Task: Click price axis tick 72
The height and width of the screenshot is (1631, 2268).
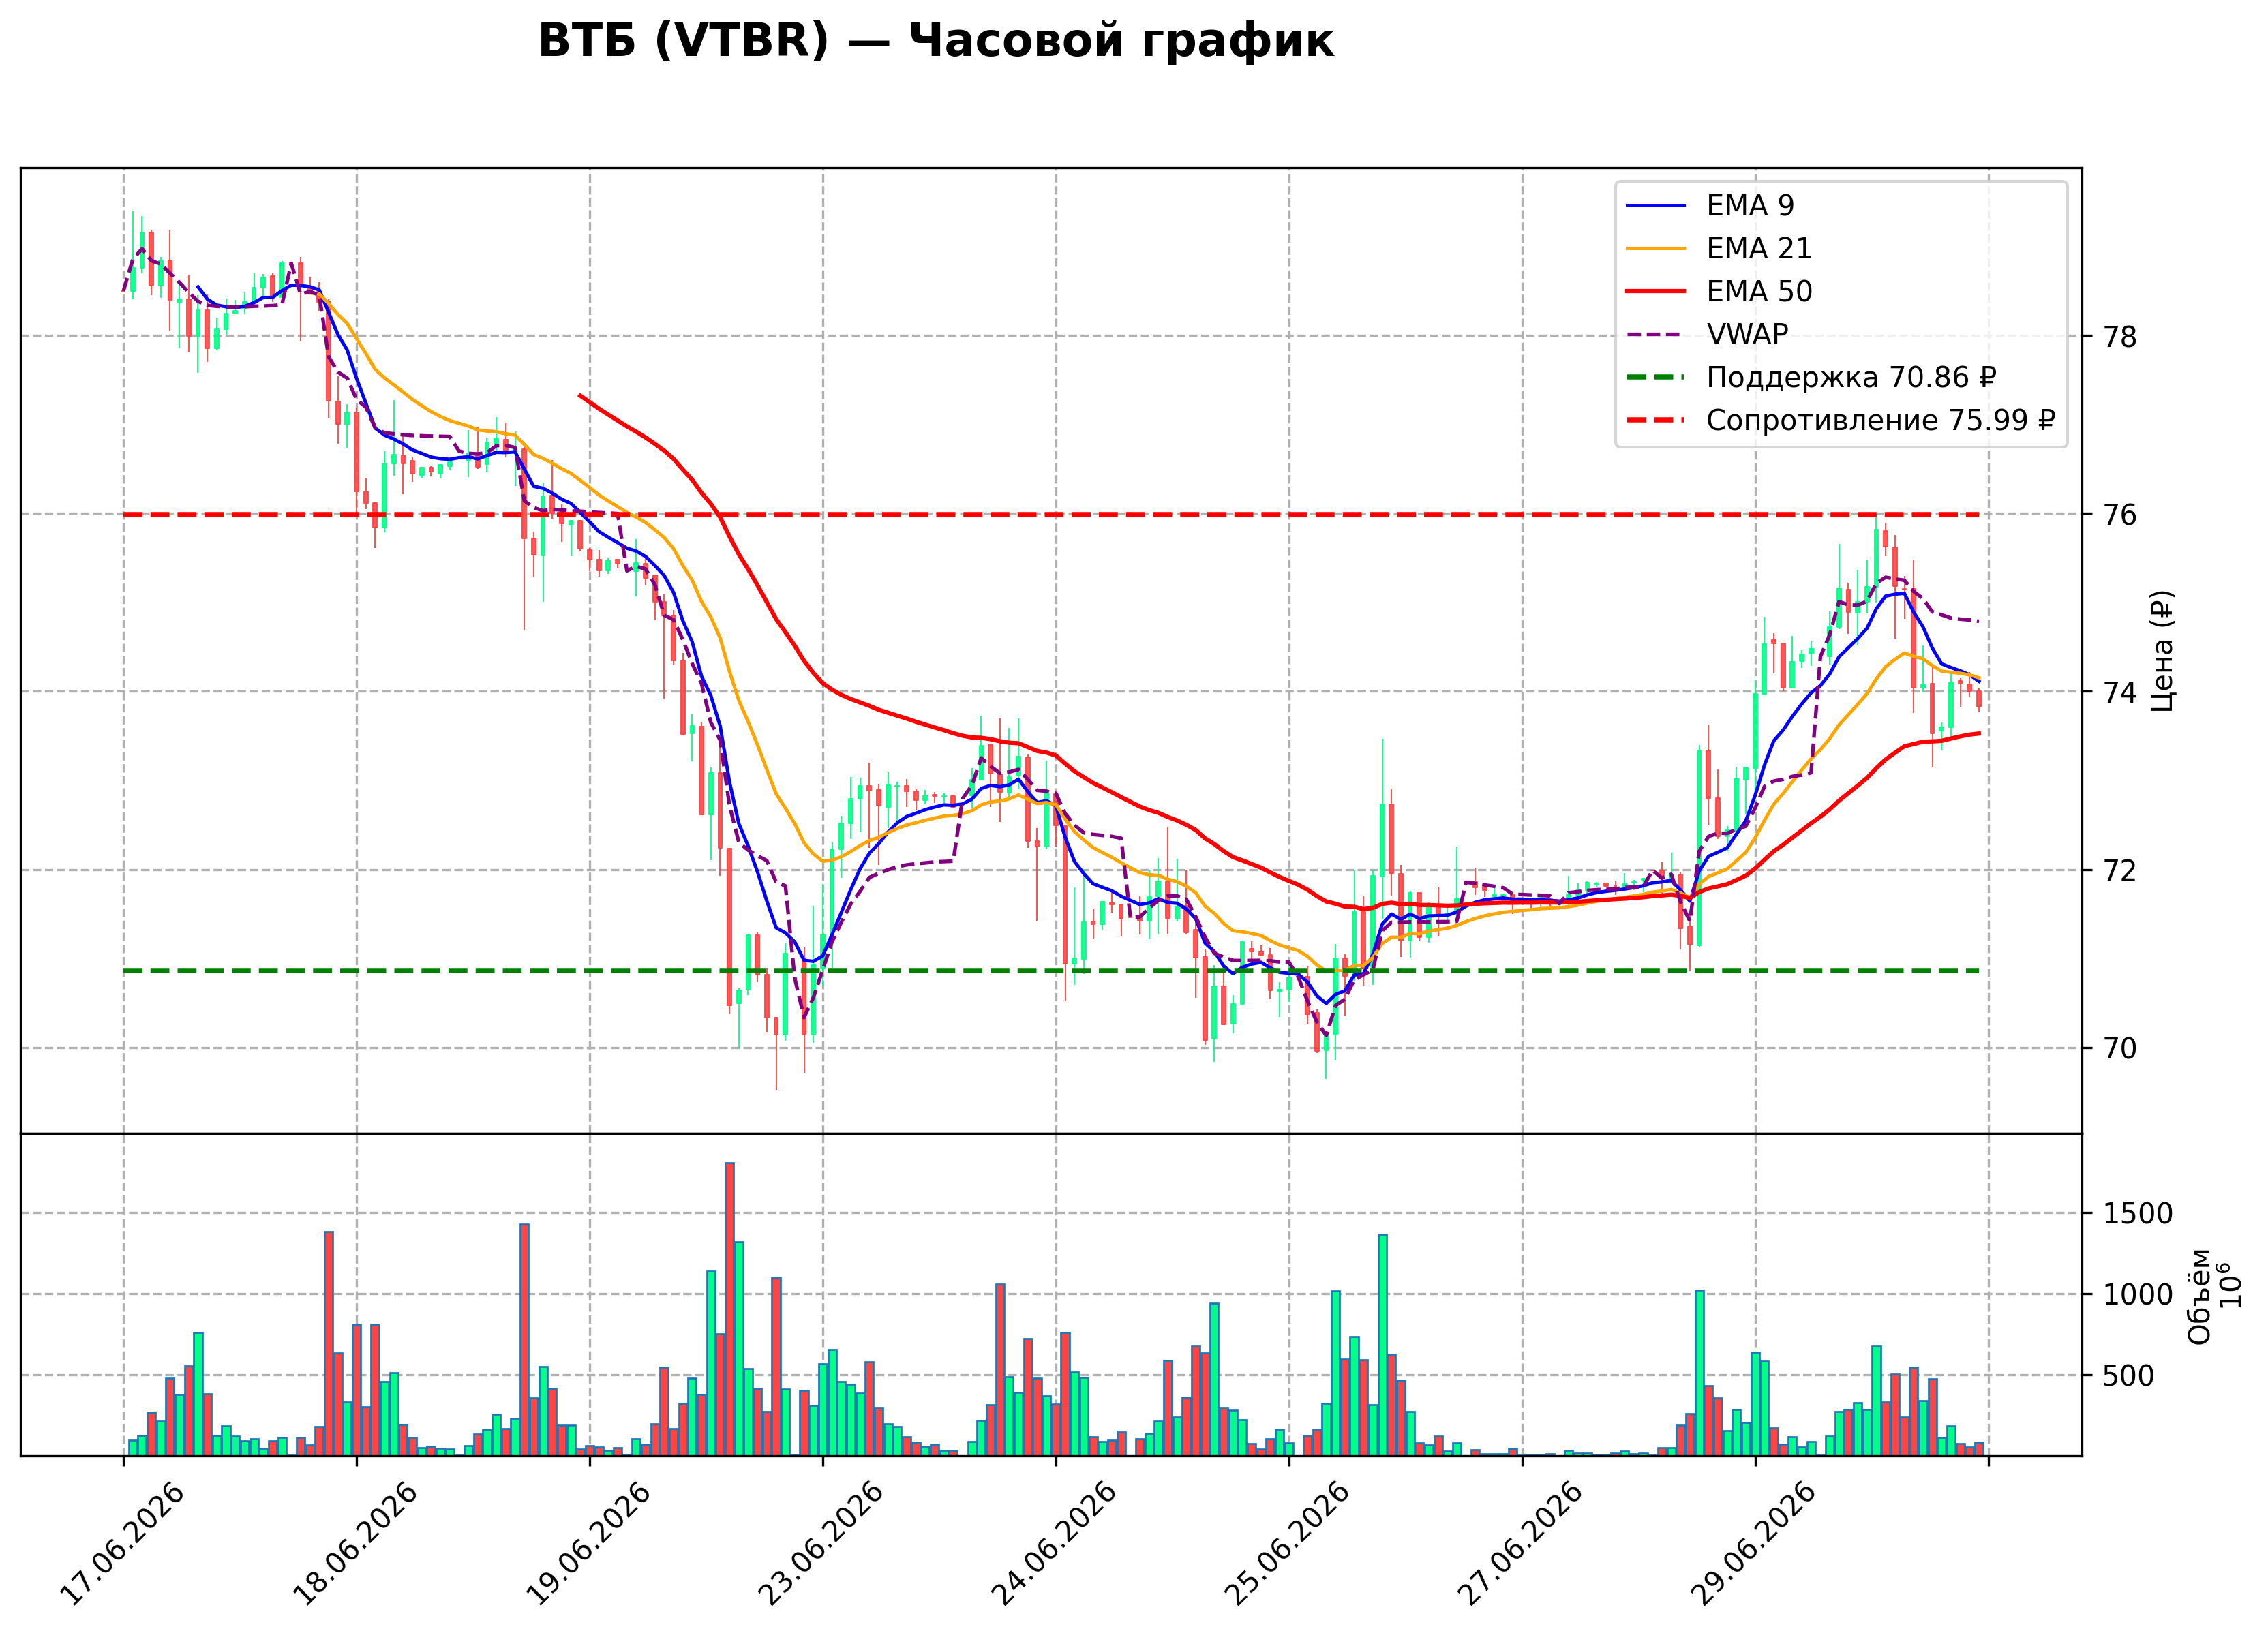Action: pyautogui.click(x=2120, y=871)
